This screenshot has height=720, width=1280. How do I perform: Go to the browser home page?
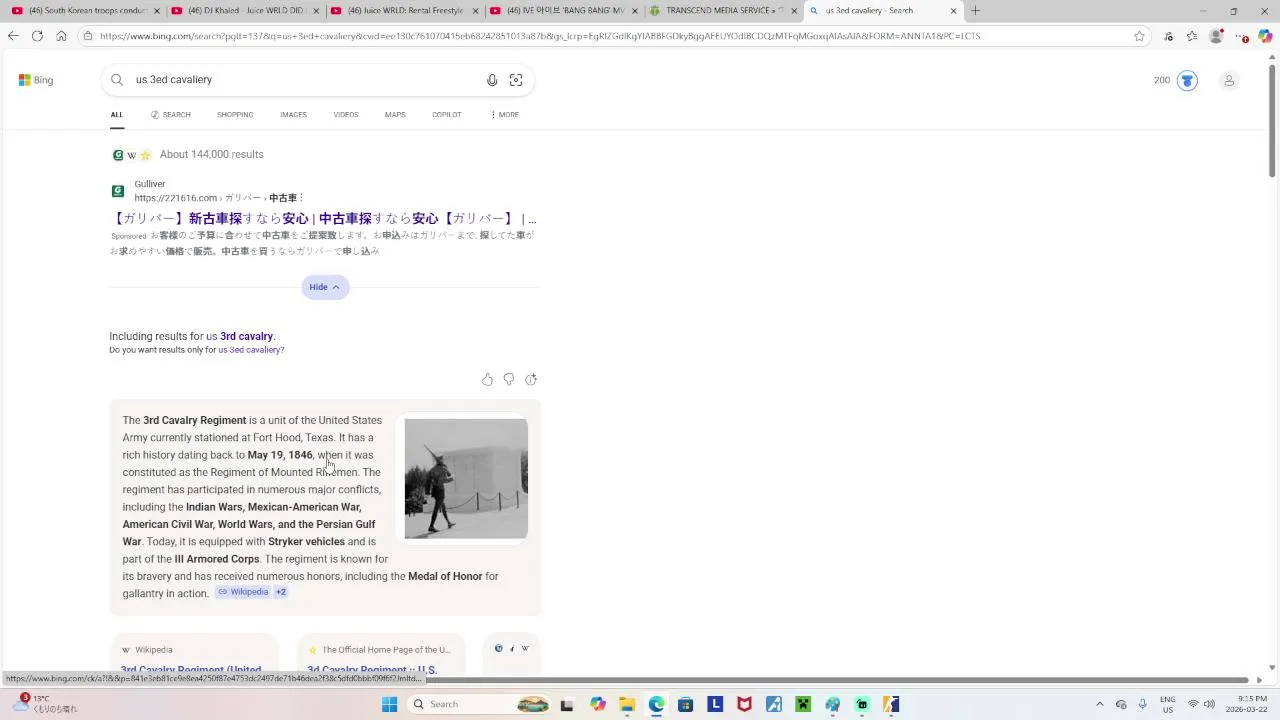[61, 36]
